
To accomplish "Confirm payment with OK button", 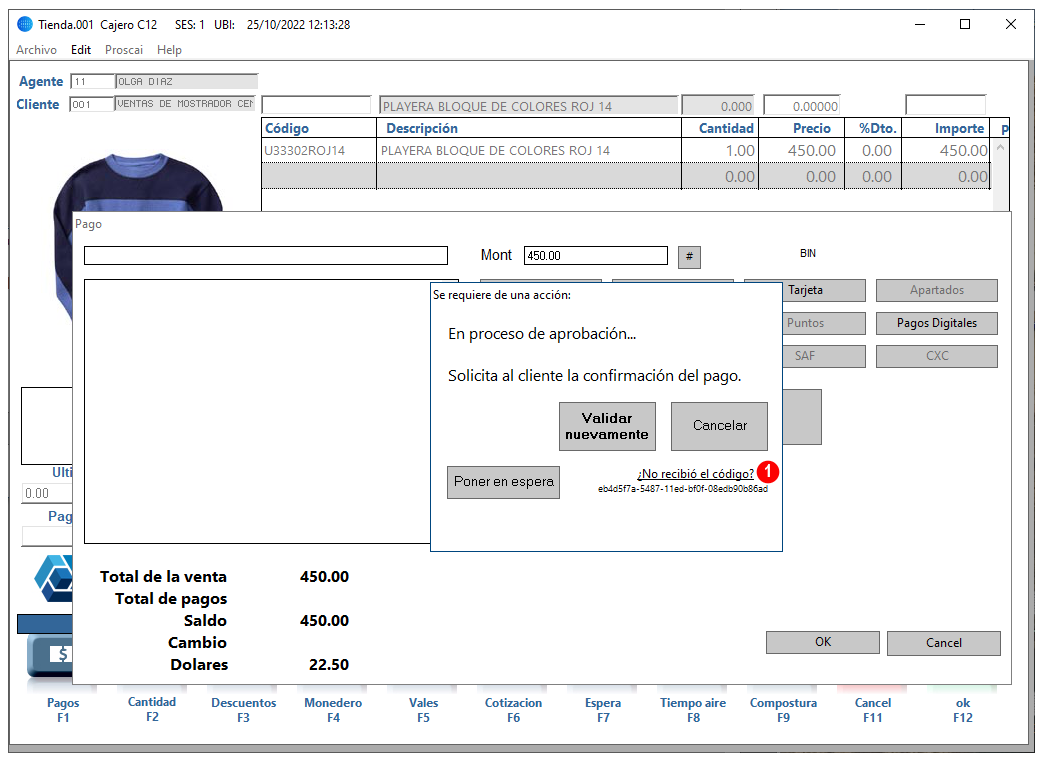I will [x=823, y=643].
